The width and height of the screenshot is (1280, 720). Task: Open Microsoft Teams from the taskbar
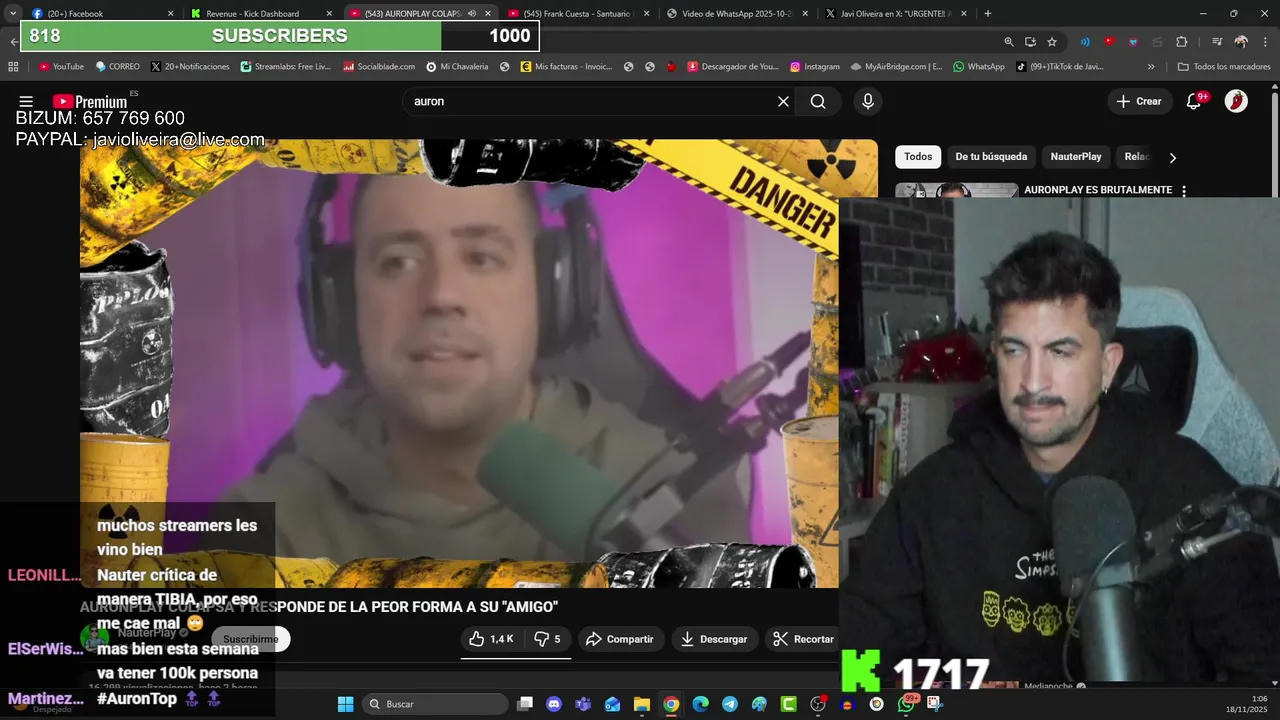click(583, 704)
